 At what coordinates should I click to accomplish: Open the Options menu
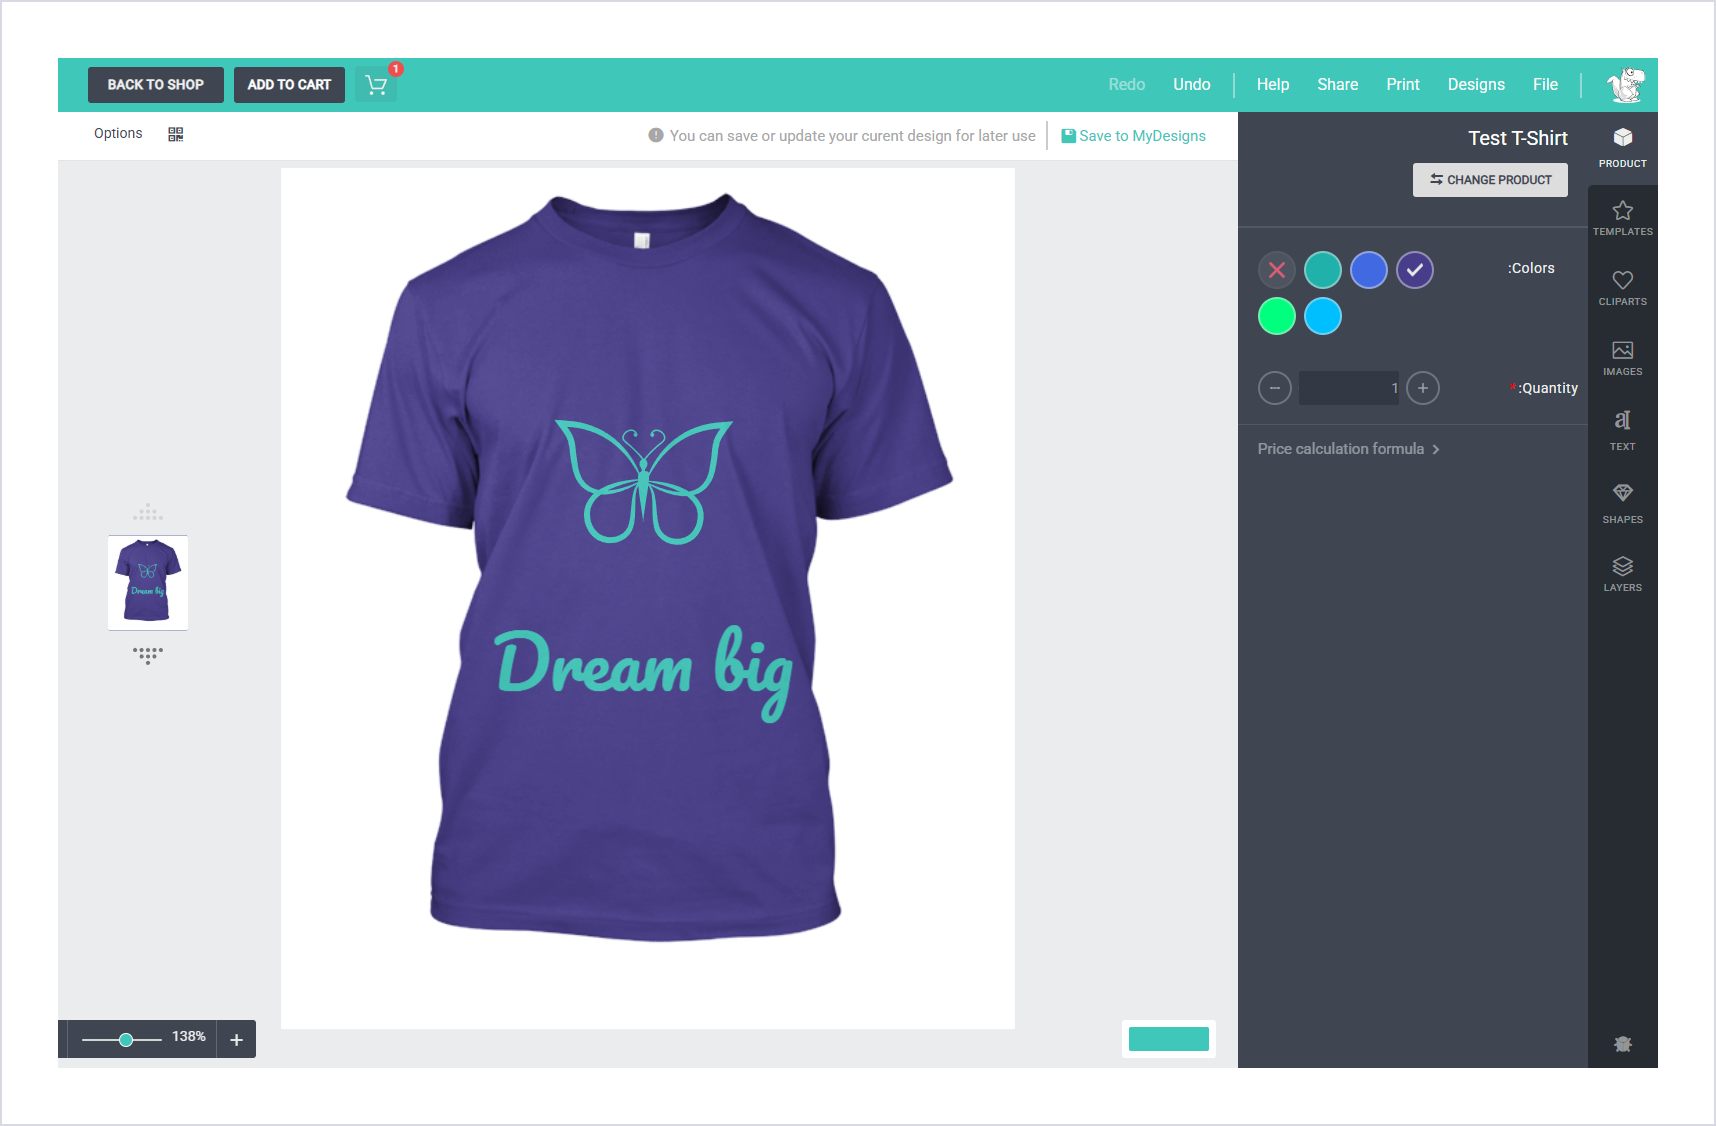(118, 134)
